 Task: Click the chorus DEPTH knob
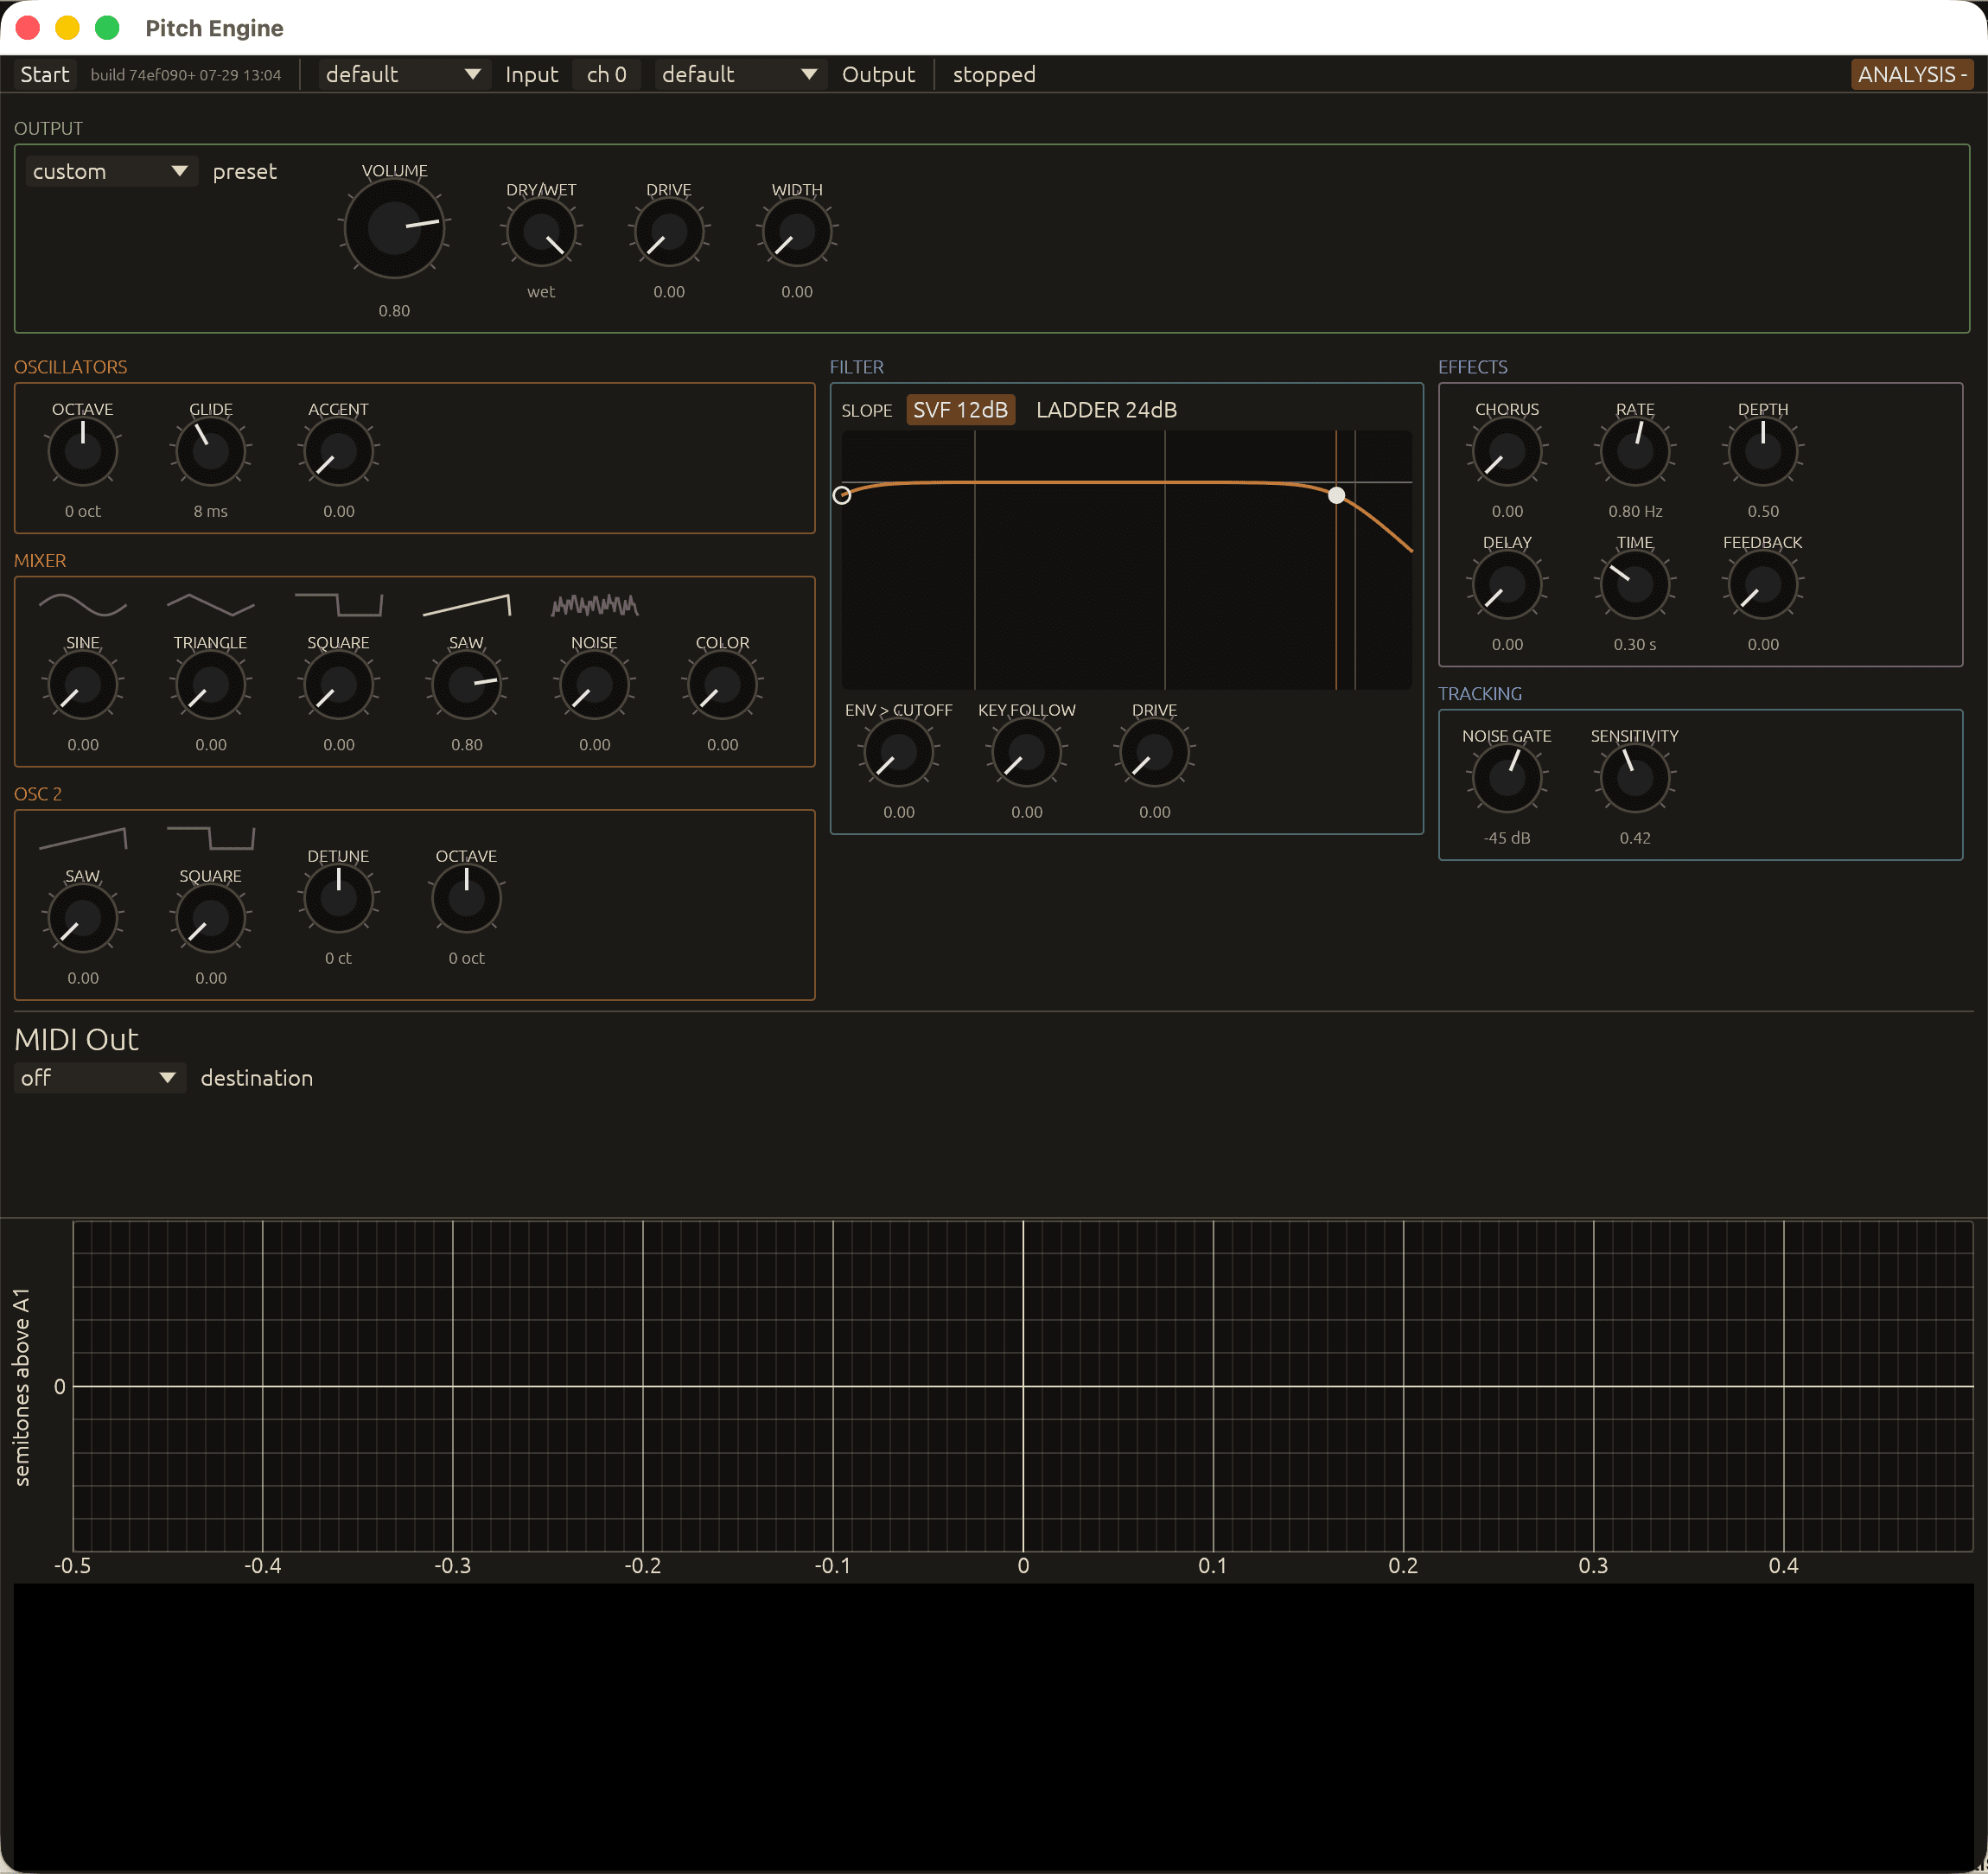tap(1763, 452)
